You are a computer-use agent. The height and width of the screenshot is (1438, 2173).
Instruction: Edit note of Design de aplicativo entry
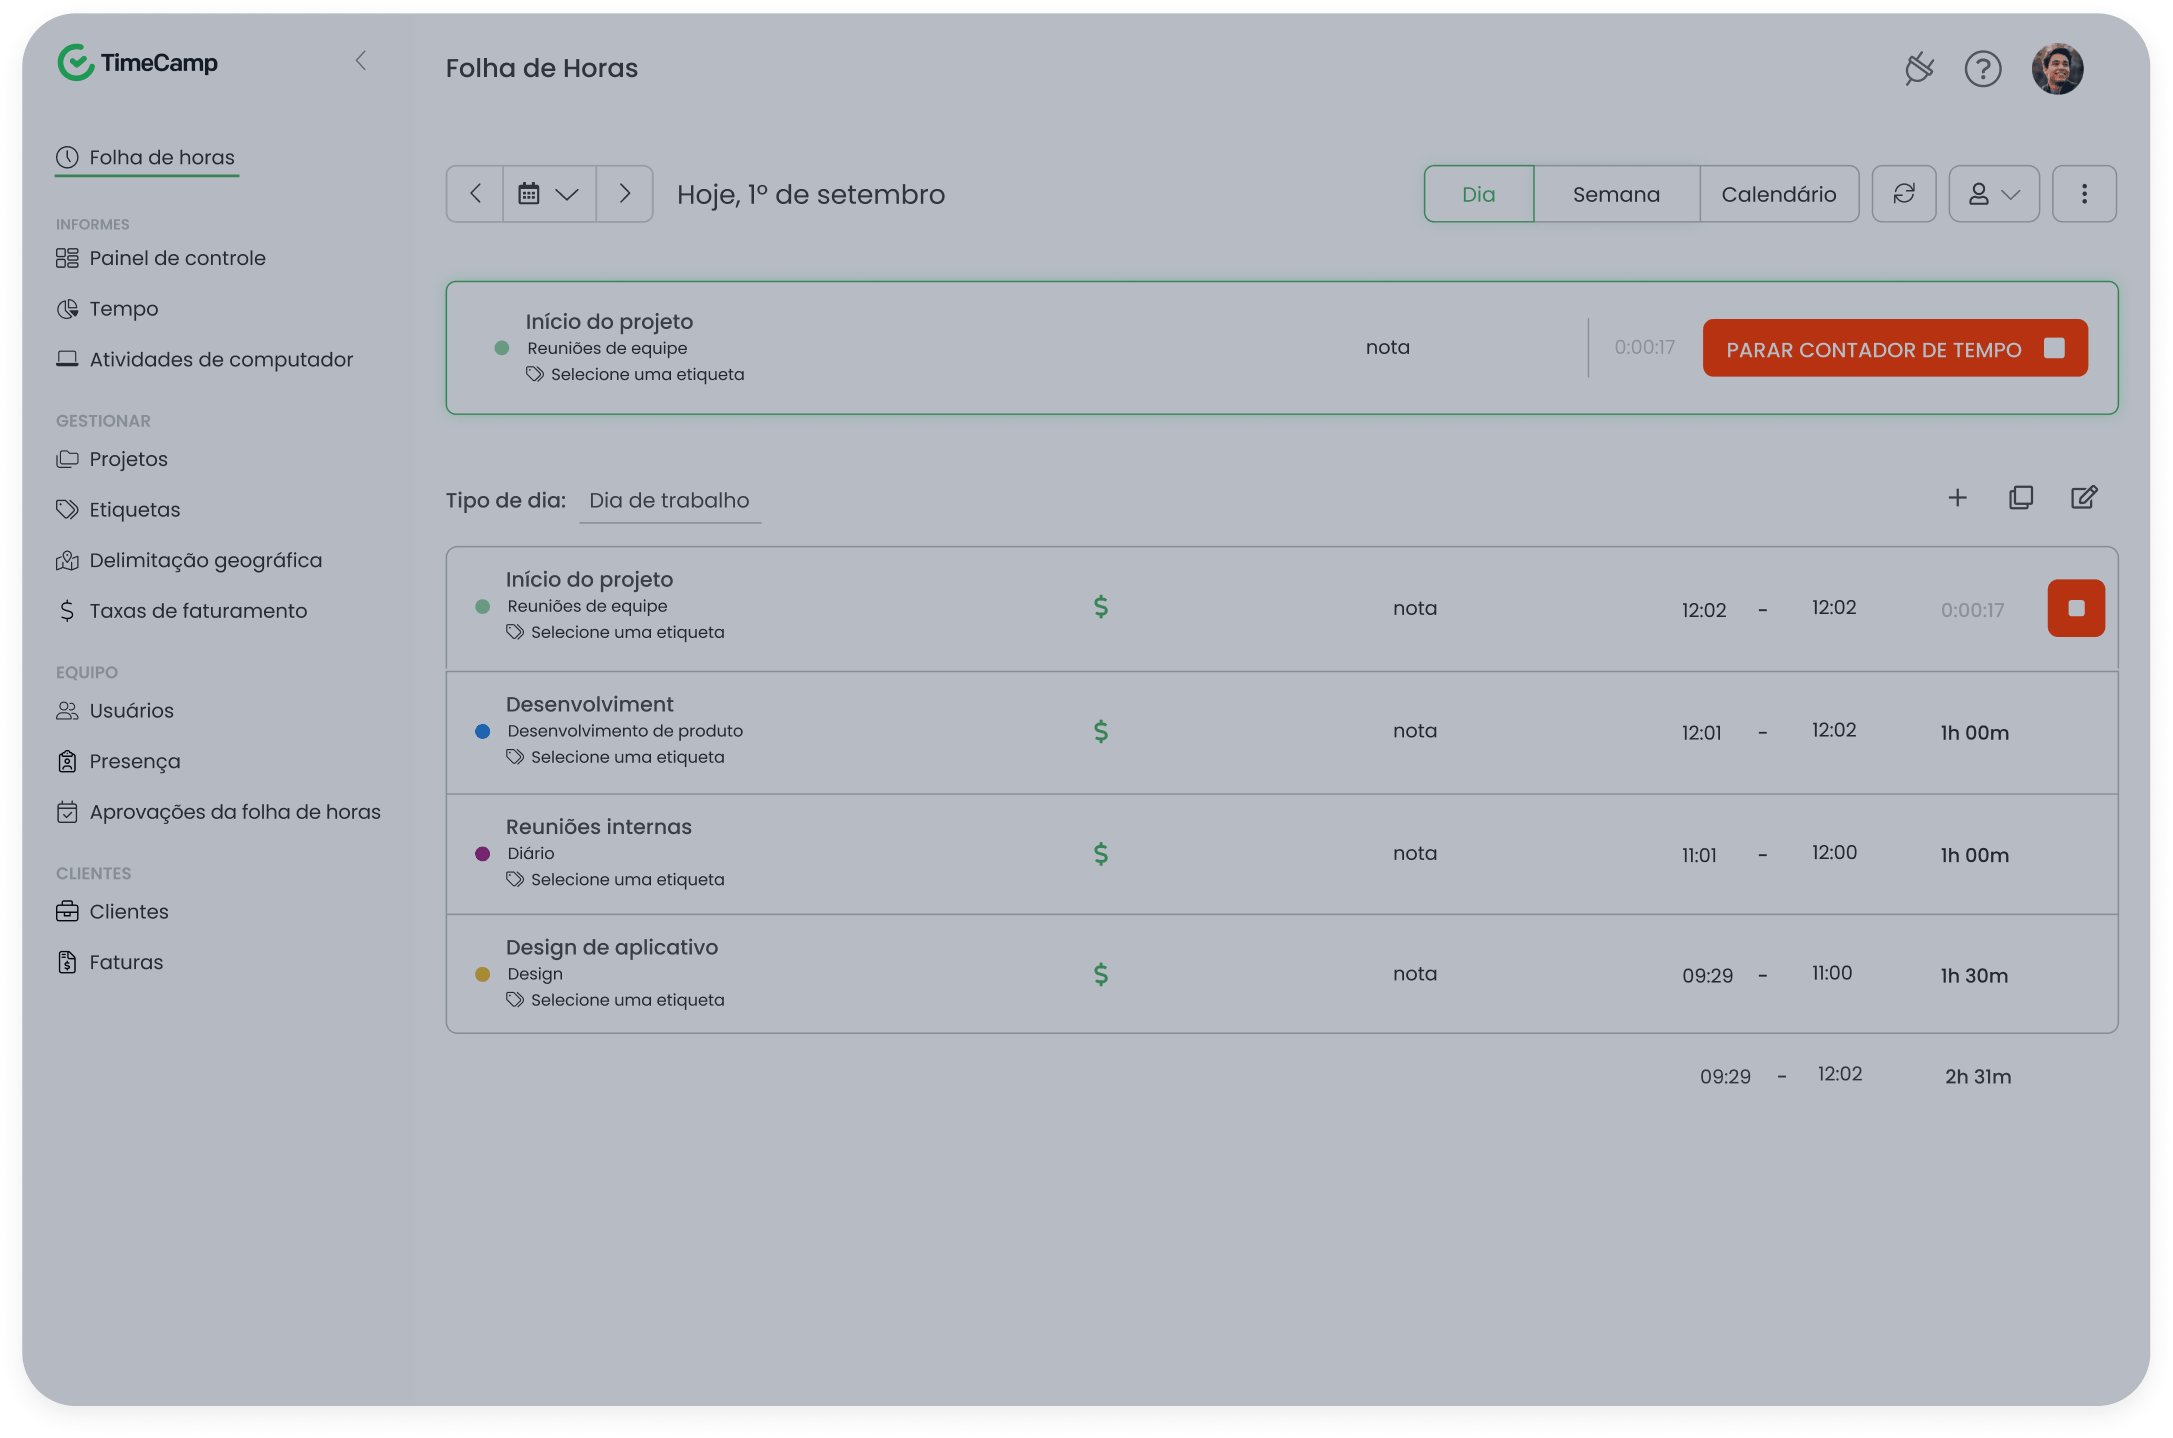coord(1415,974)
